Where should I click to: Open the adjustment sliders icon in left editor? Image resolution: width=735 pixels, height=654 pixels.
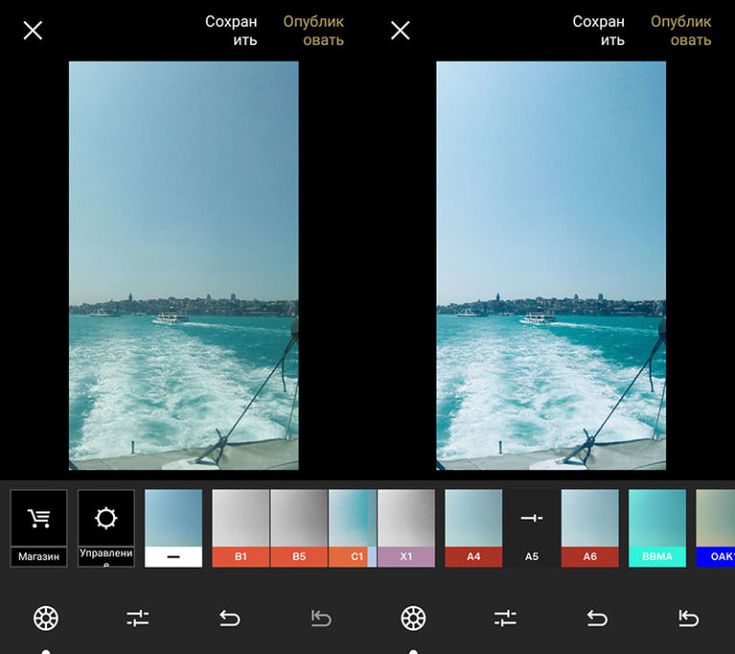138,618
